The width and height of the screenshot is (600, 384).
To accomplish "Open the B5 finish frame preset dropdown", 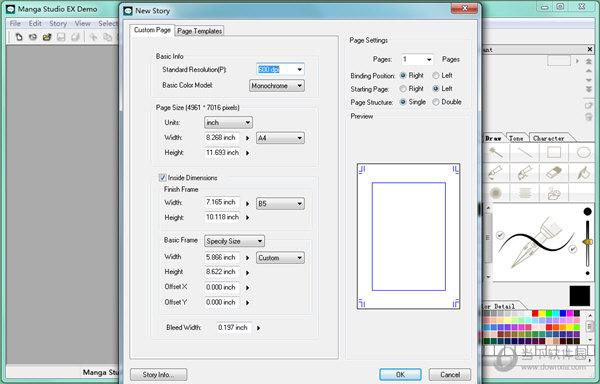I will coord(280,203).
